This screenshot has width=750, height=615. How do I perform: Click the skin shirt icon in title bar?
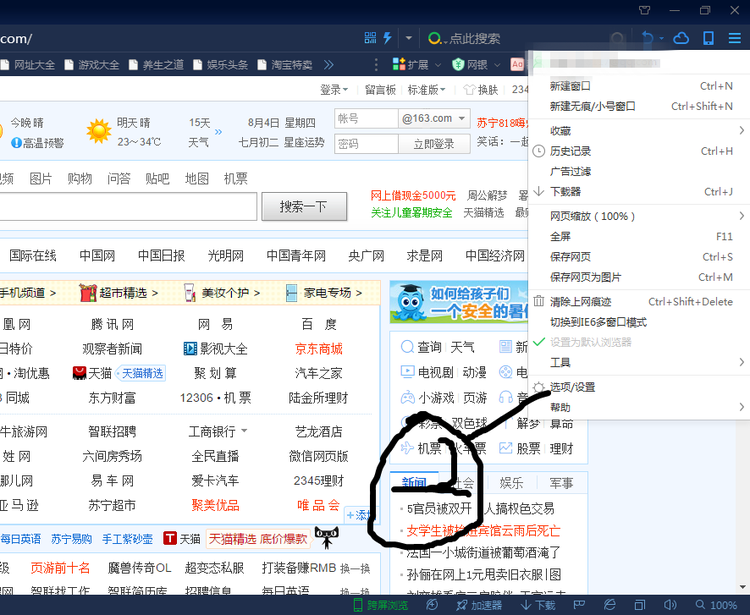[644, 10]
